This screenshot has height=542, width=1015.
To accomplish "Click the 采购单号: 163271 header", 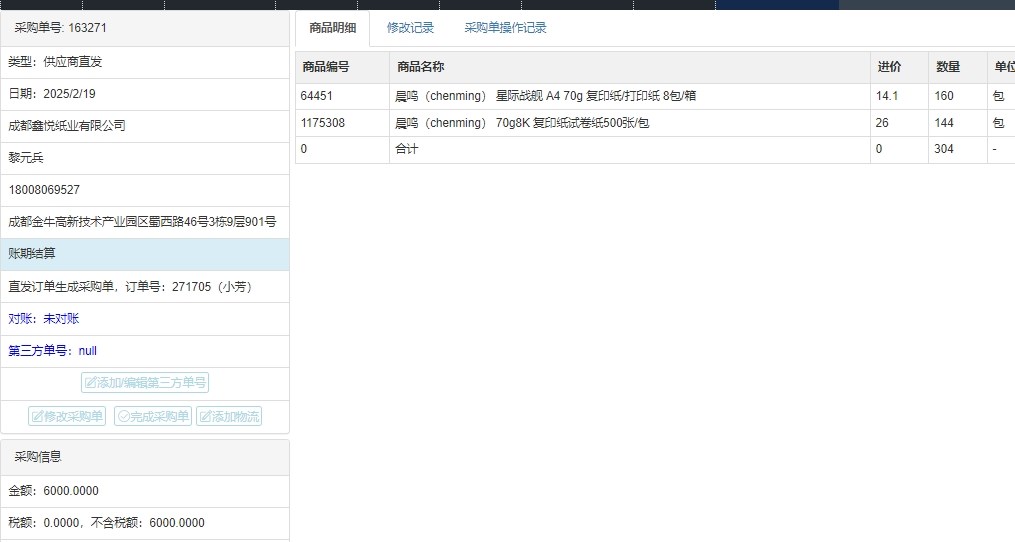I will [145, 28].
